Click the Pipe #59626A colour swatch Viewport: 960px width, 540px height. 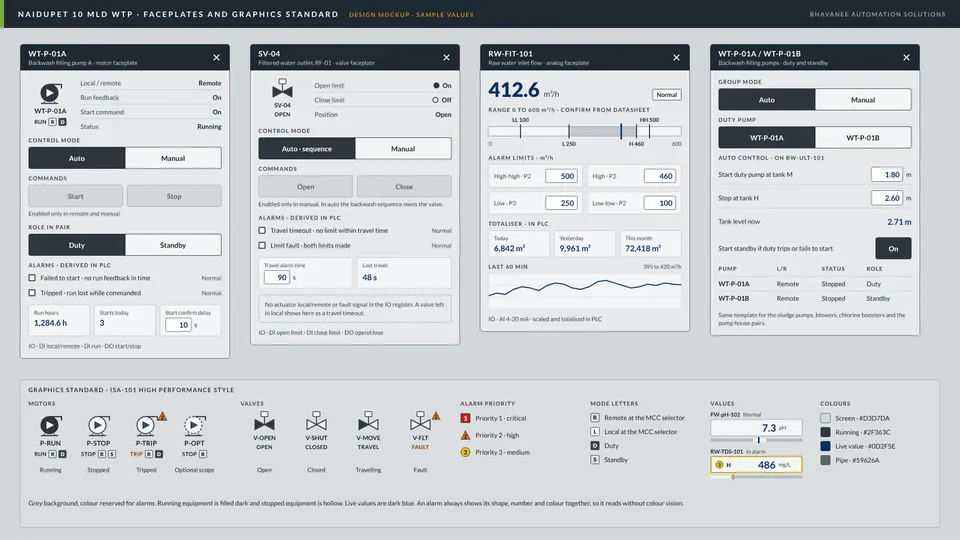[x=825, y=460]
